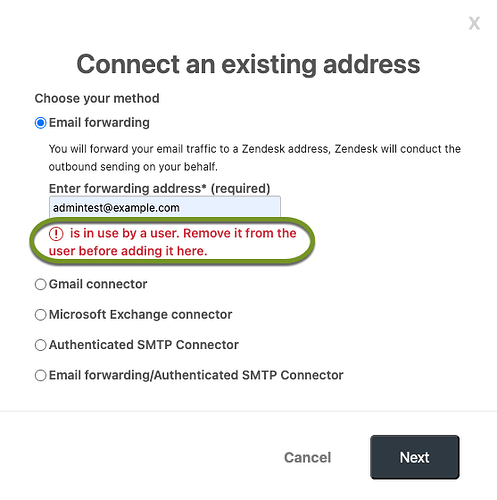Click the "Gmail connector" label text
The width and height of the screenshot is (497, 500).
[x=98, y=284]
